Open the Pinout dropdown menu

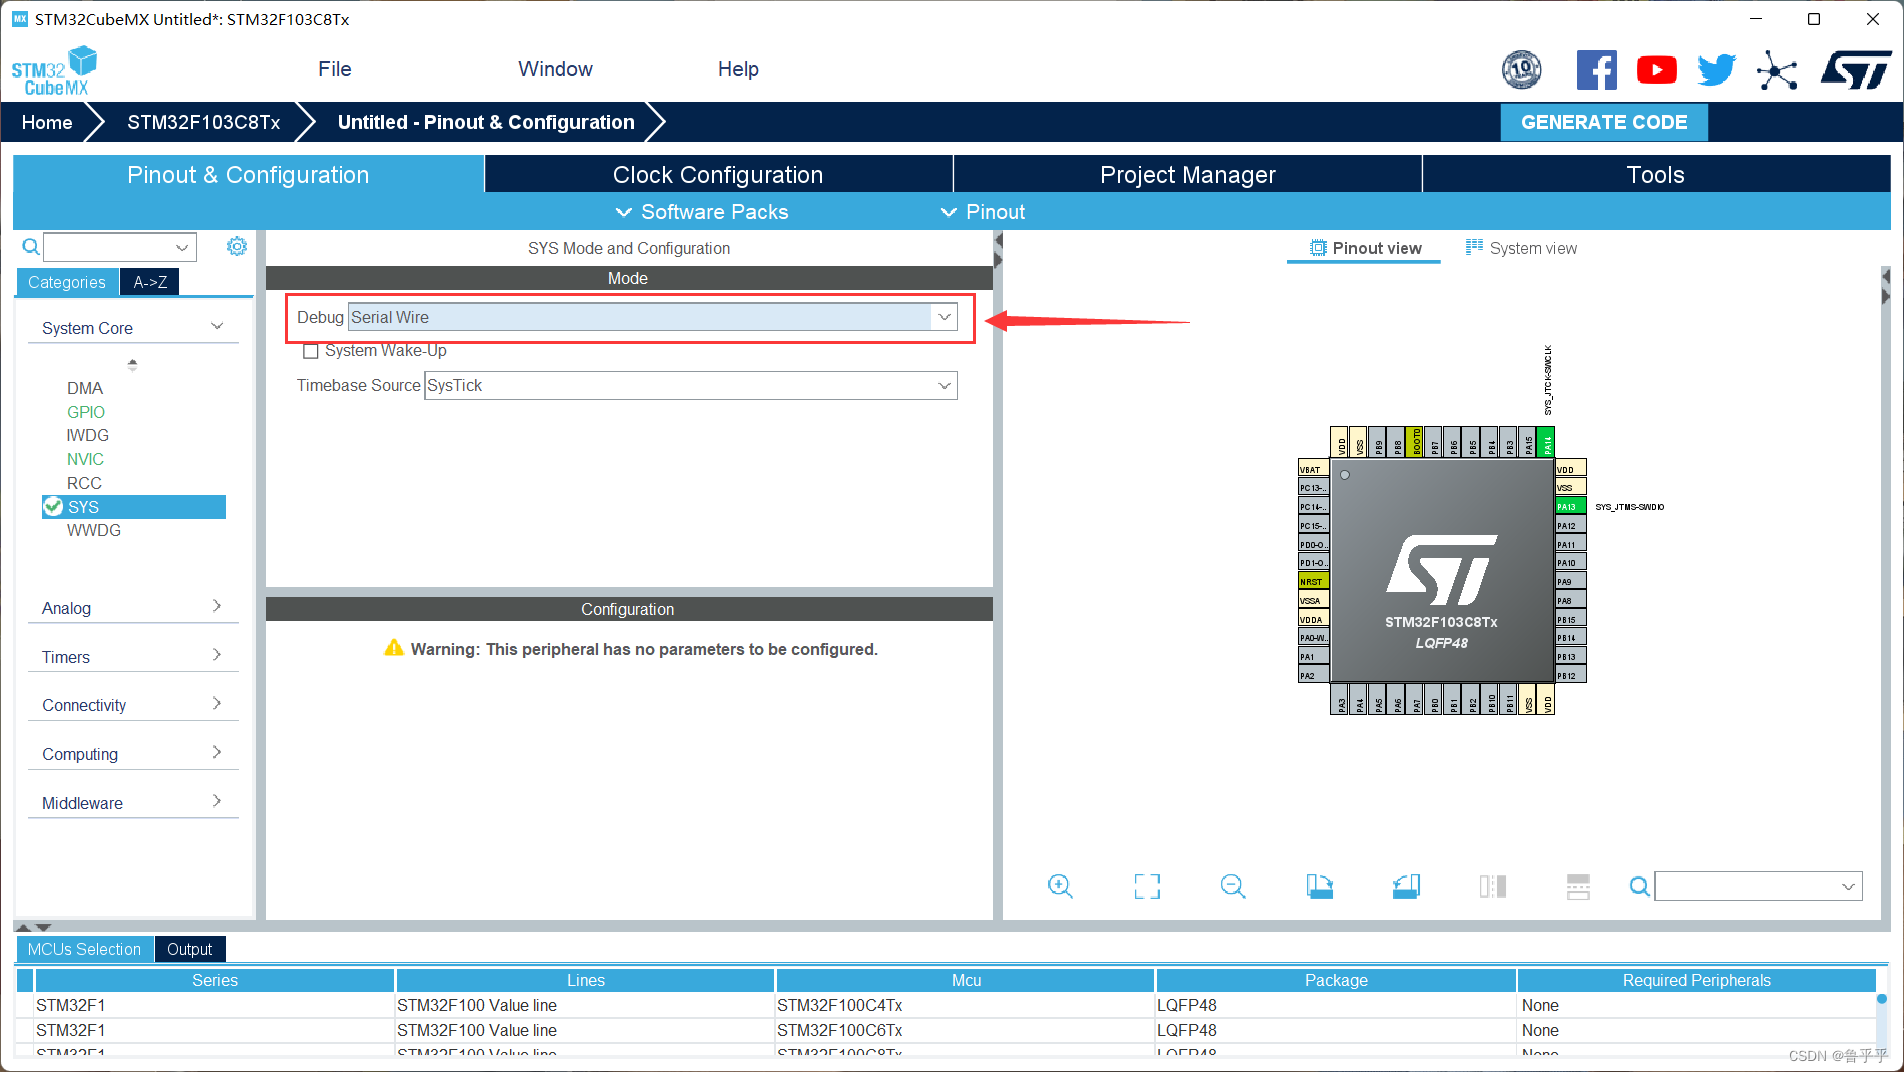click(x=983, y=212)
